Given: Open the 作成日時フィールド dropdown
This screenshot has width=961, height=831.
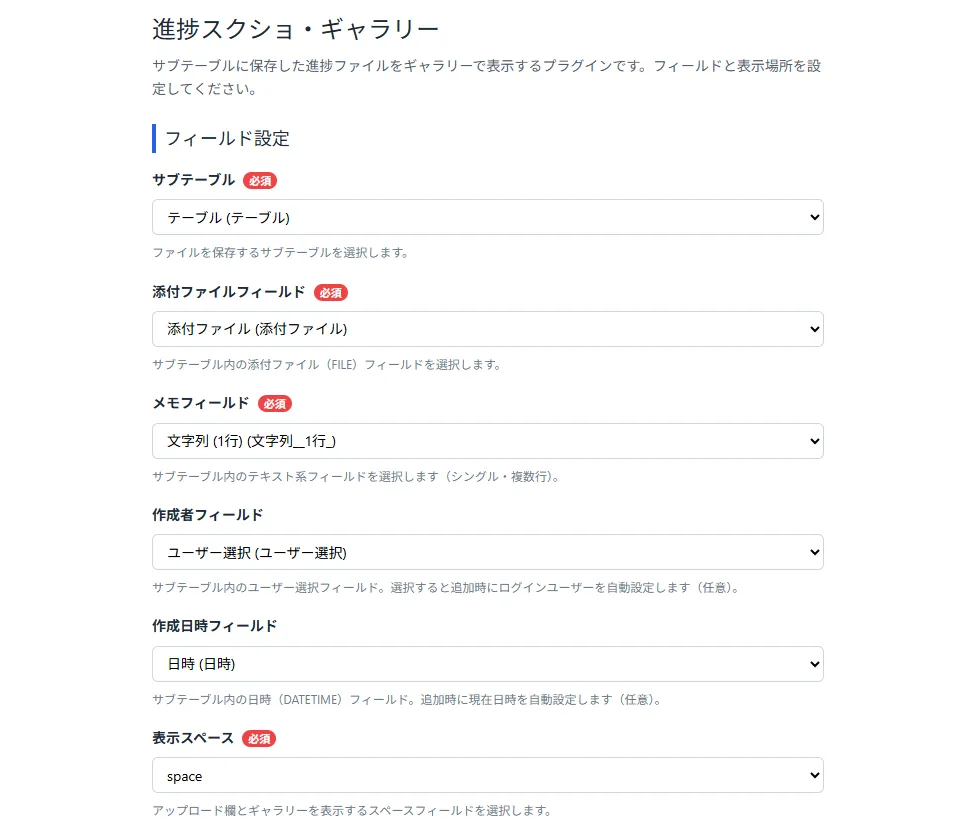Looking at the screenshot, I should [487, 663].
